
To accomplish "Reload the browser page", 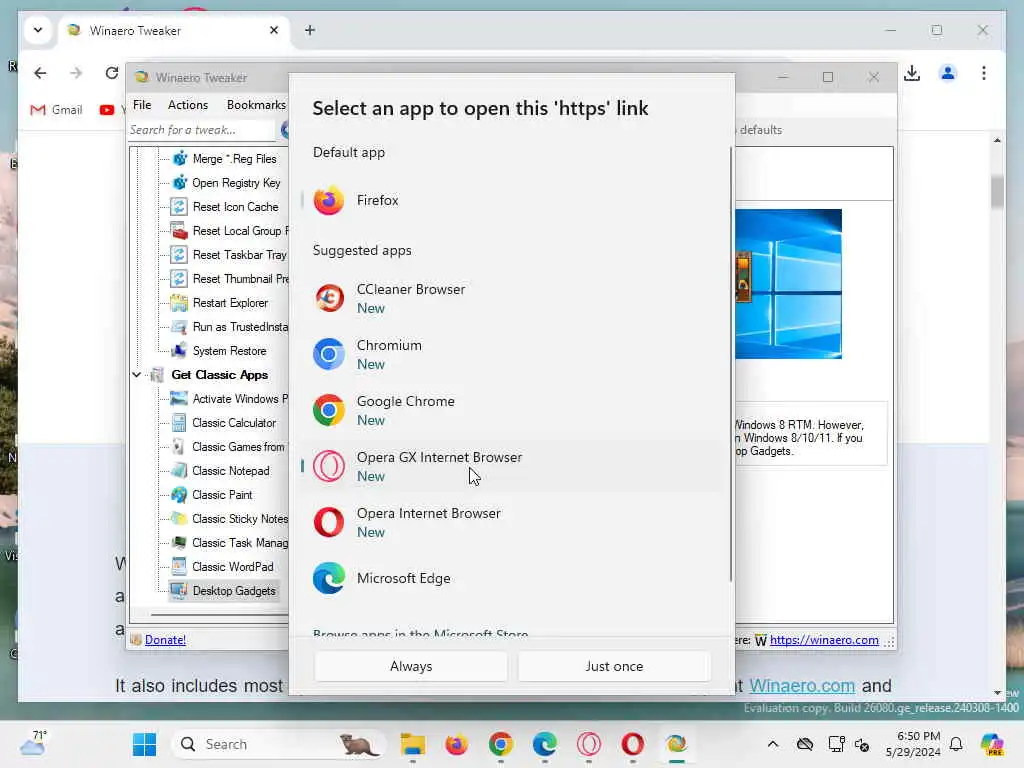I will point(112,73).
